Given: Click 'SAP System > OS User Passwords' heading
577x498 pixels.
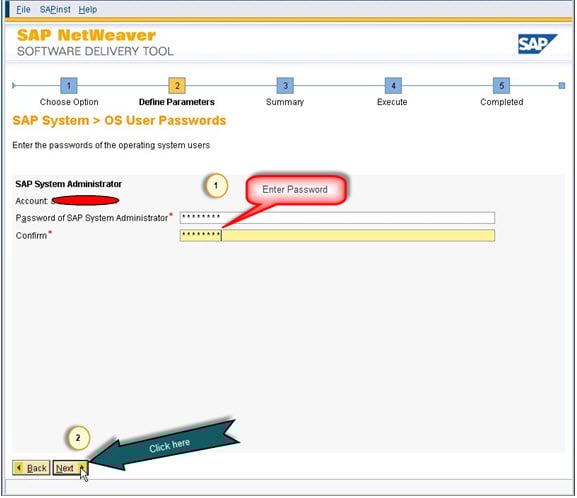Looking at the screenshot, I should pyautogui.click(x=119, y=121).
